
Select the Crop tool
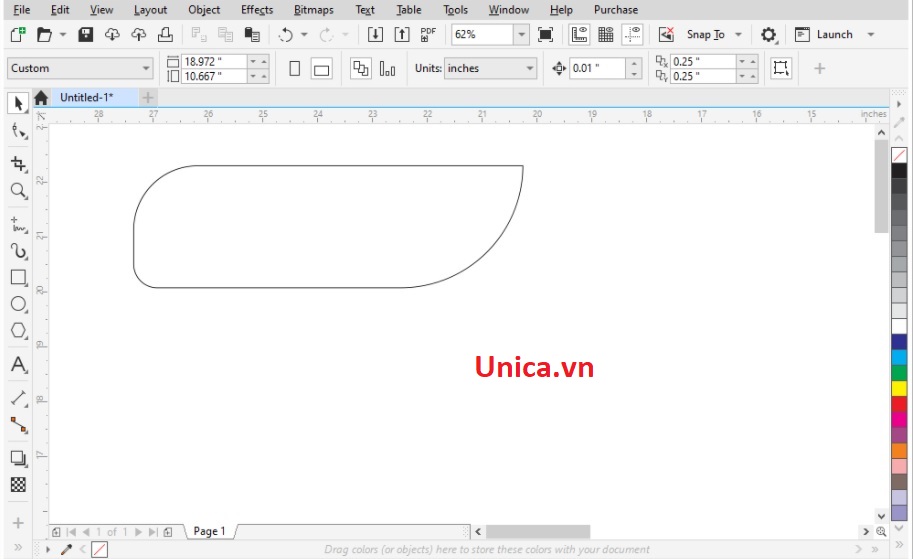[18, 163]
